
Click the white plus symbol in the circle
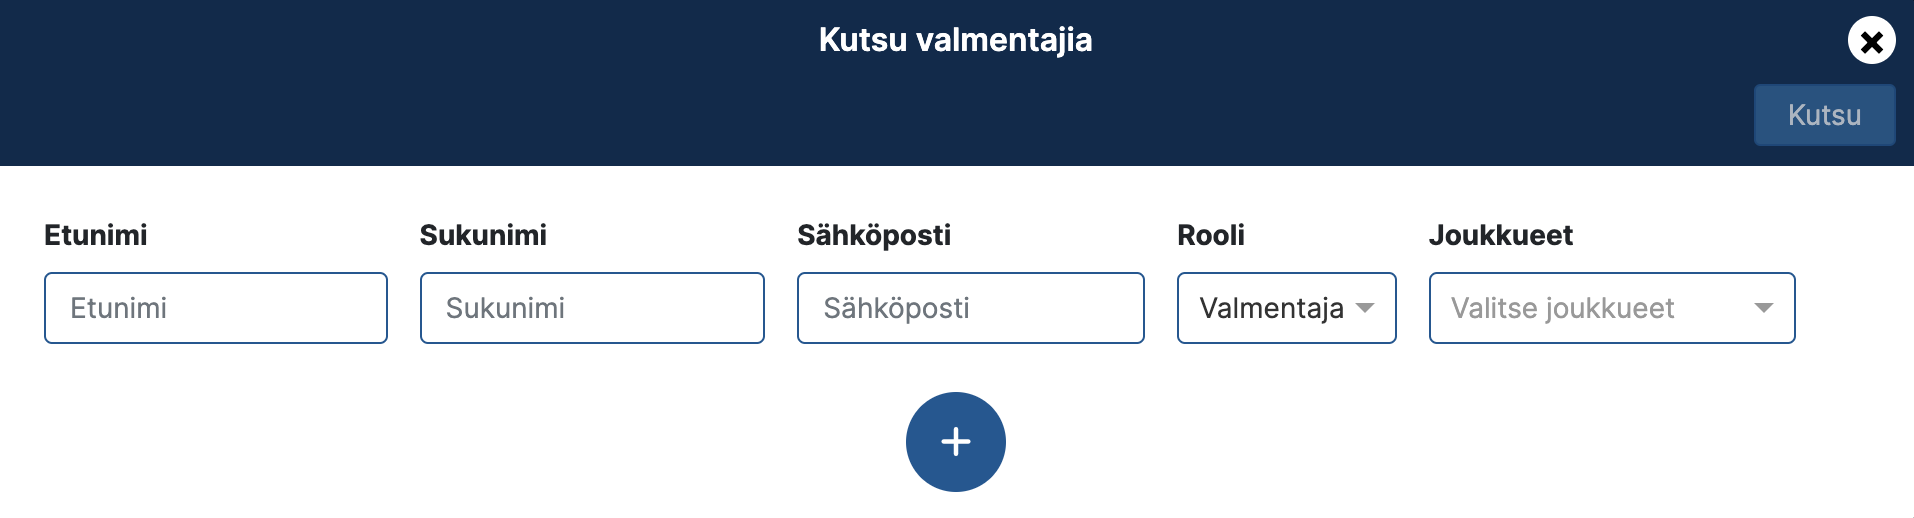point(955,442)
